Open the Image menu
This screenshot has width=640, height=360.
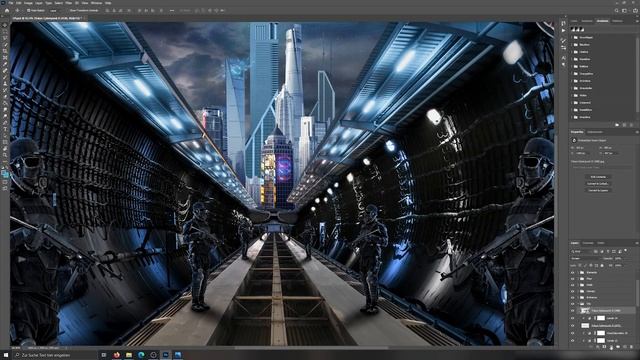[28, 3]
